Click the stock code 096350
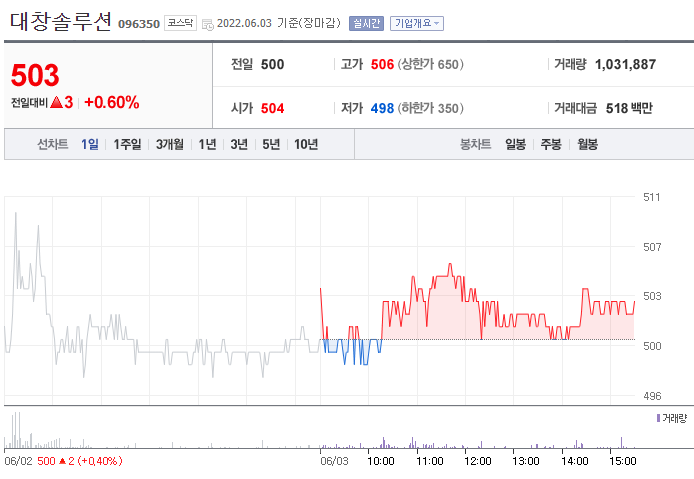This screenshot has width=694, height=479. point(139,24)
